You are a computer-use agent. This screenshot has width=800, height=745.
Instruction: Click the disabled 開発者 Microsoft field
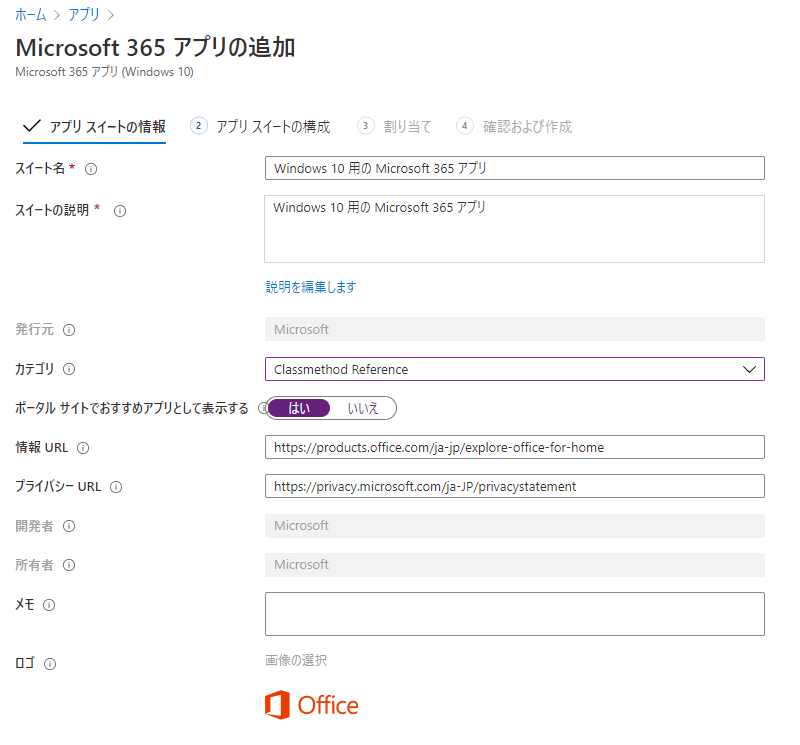tap(514, 526)
